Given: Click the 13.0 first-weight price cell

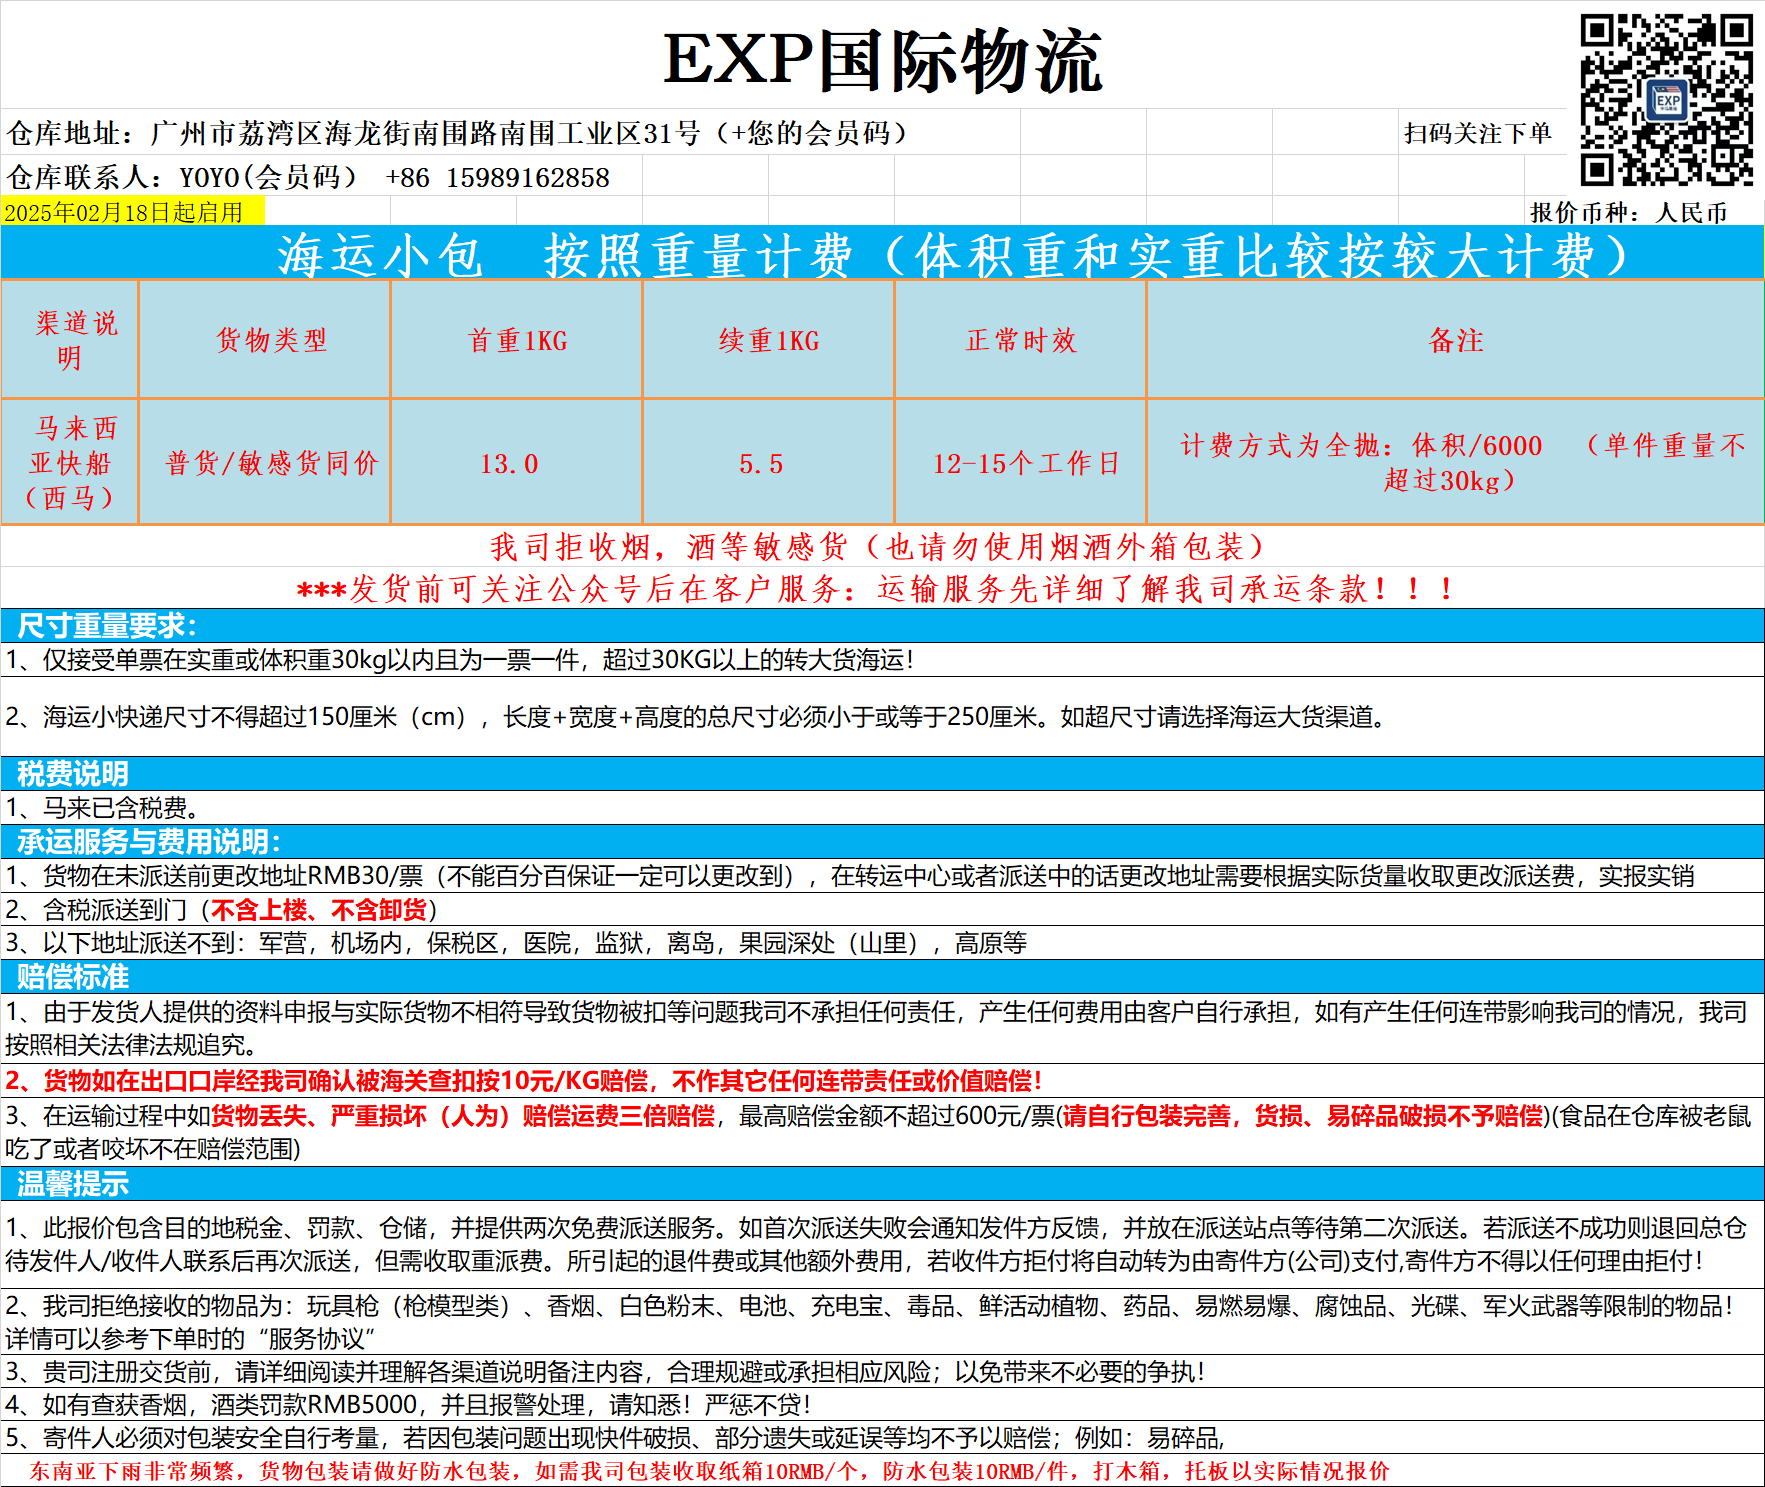Looking at the screenshot, I should [517, 462].
